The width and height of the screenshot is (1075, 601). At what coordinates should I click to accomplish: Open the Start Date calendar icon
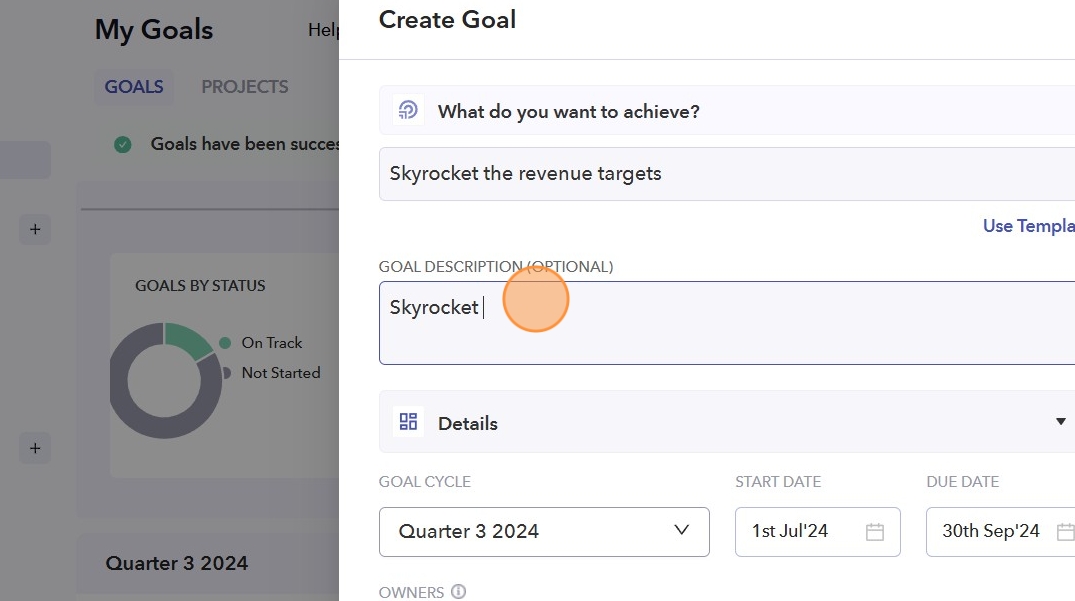click(874, 532)
